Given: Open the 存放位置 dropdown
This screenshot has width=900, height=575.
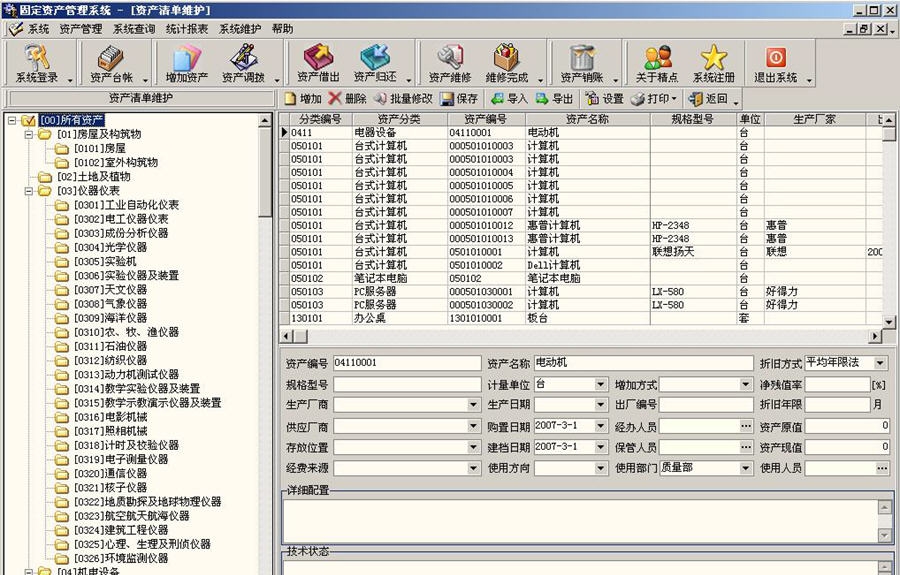Looking at the screenshot, I should (474, 447).
